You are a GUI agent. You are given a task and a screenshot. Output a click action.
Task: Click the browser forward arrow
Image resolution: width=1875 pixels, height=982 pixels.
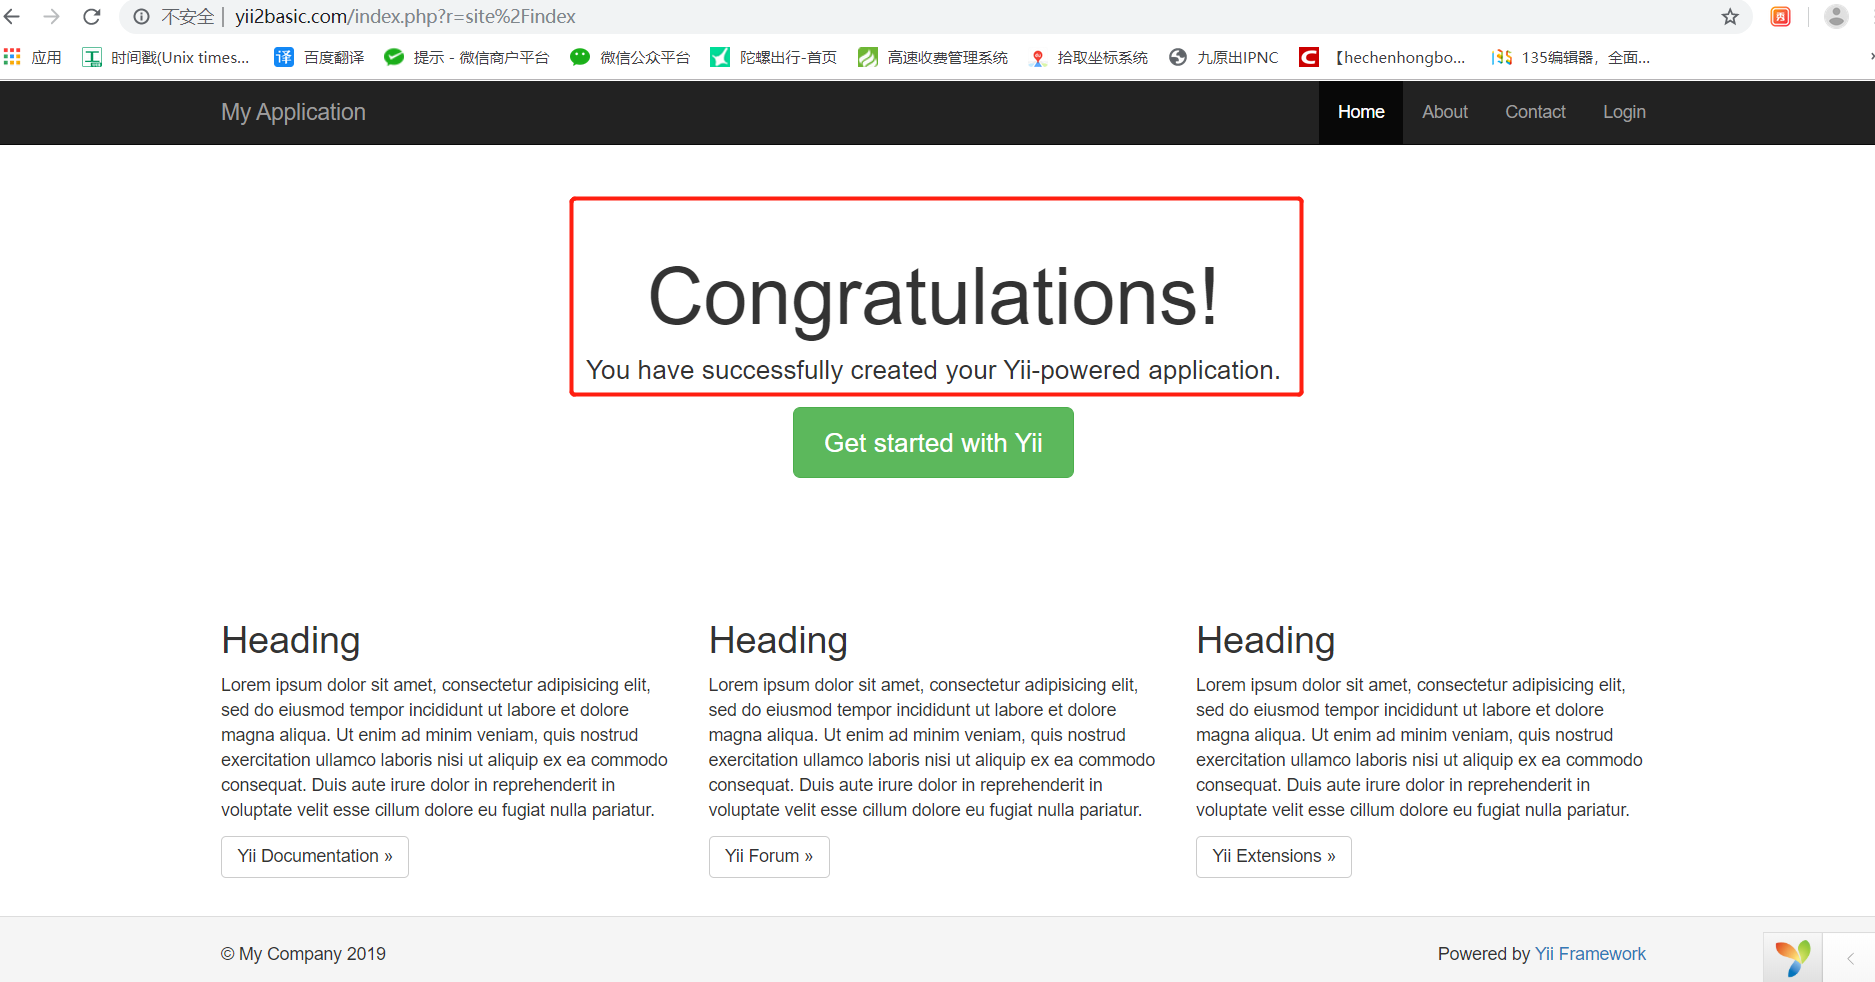[x=52, y=17]
